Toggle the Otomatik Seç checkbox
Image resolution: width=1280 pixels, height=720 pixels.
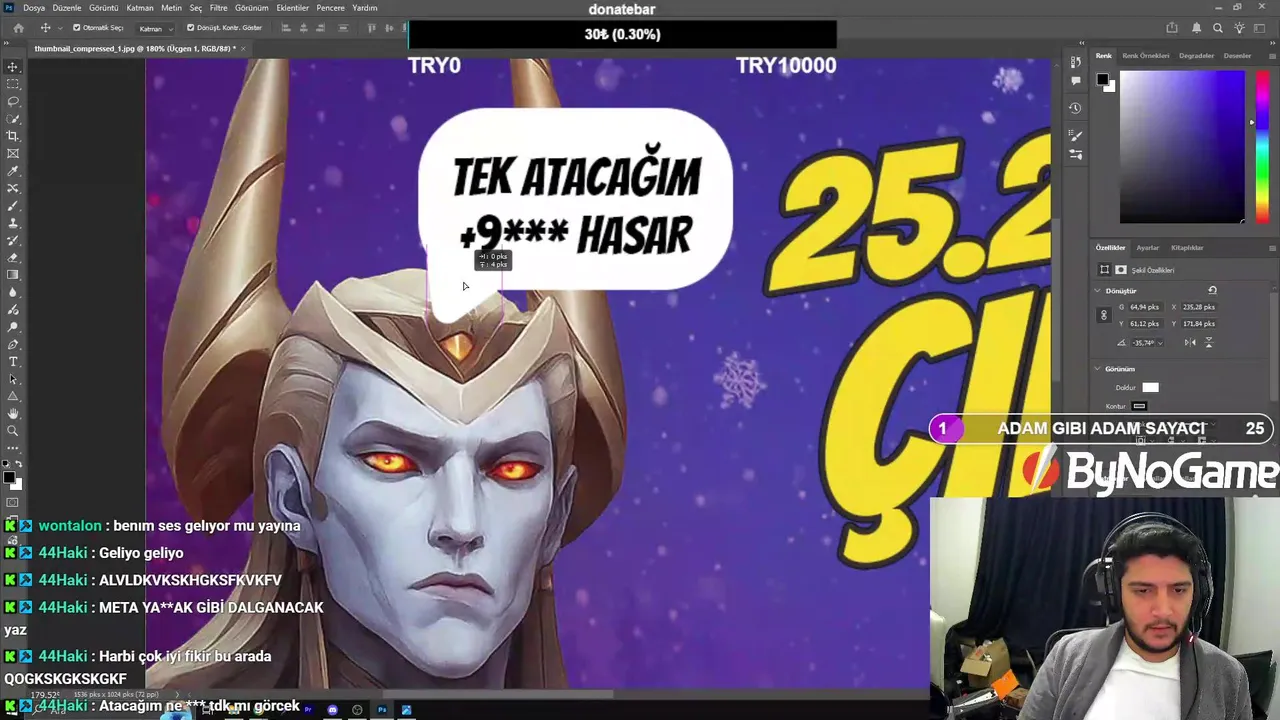pos(77,28)
